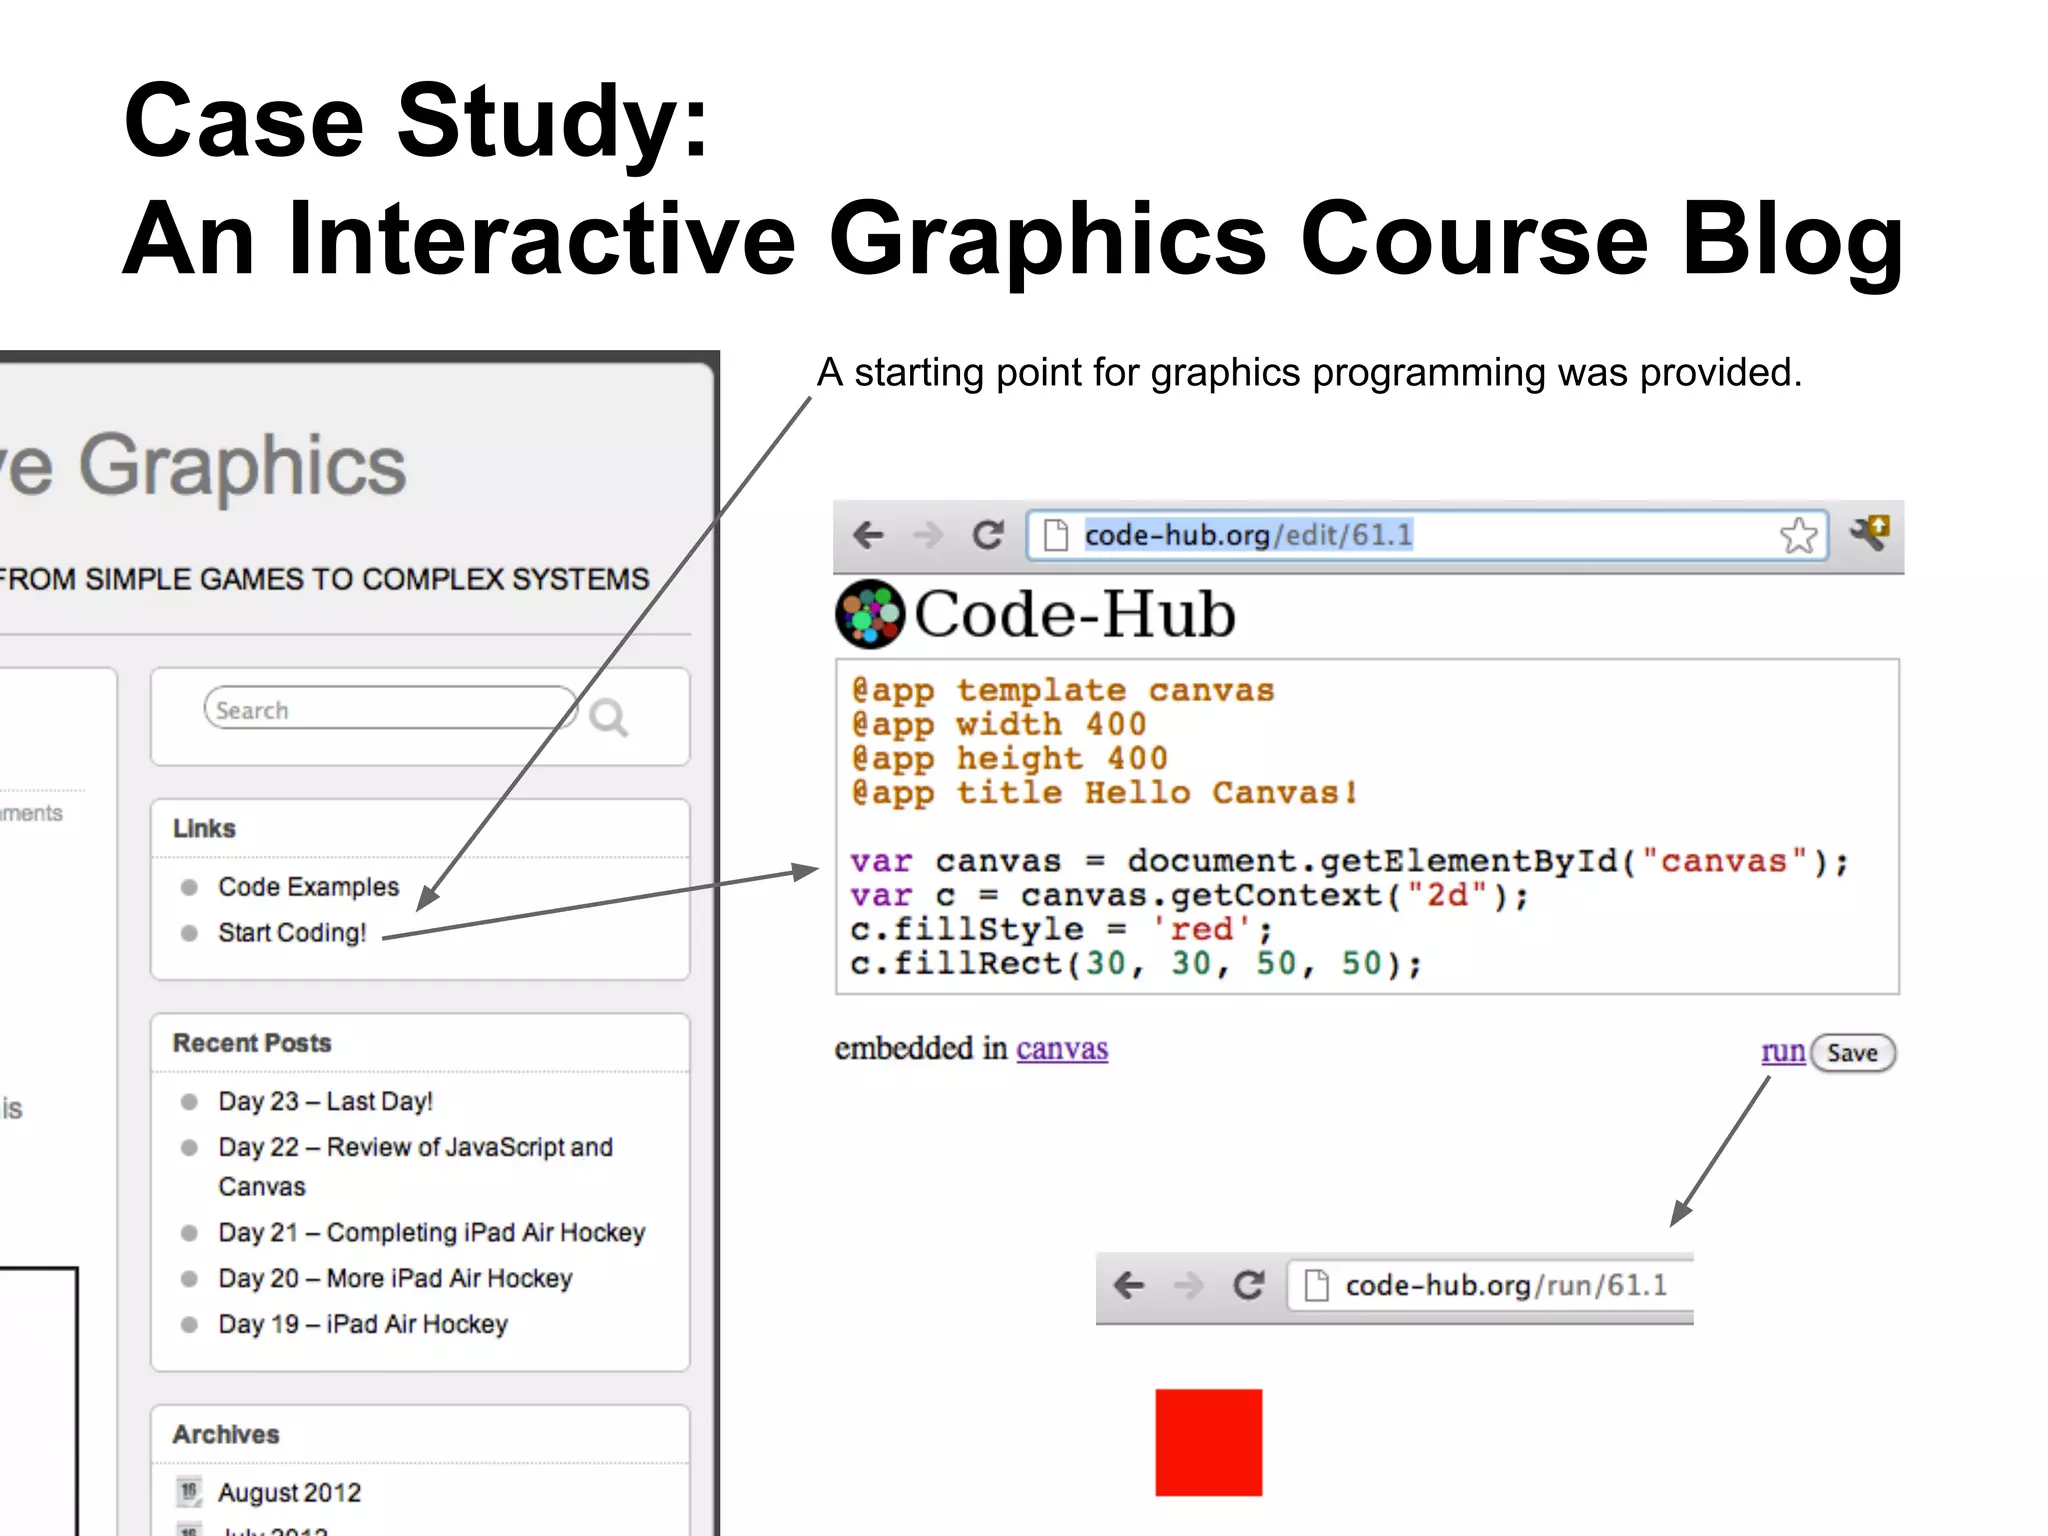Click the back arrow in the edit browser toolbar
This screenshot has height=1536, width=2048.
868,535
